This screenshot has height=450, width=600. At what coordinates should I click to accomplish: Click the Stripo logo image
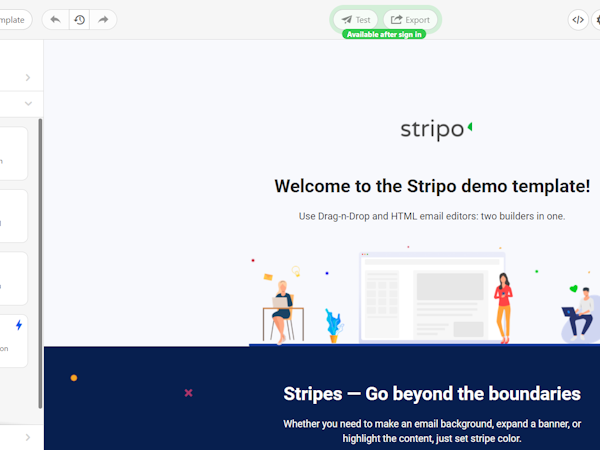point(436,130)
